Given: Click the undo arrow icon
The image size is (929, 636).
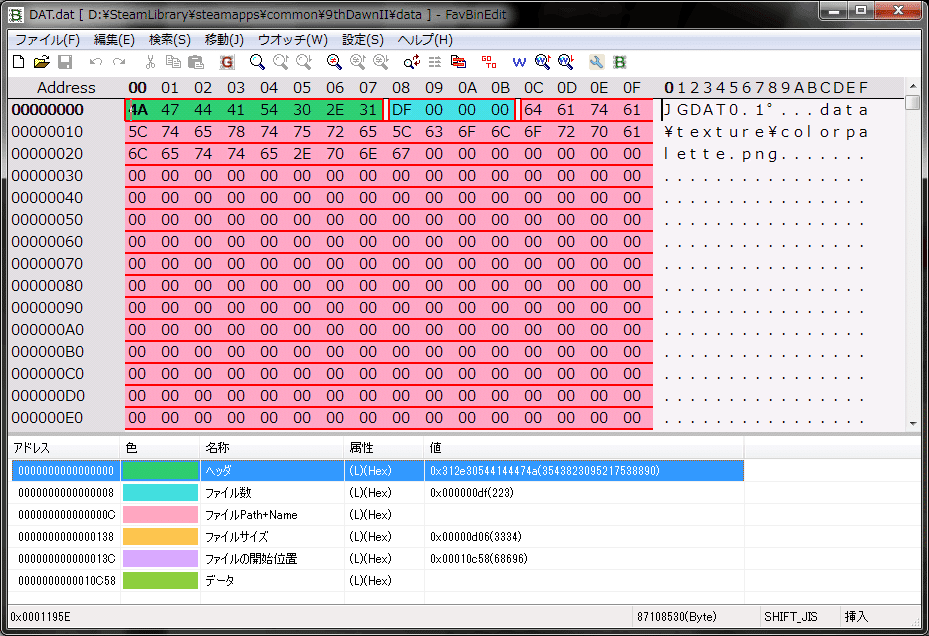Looking at the screenshot, I should coord(96,62).
